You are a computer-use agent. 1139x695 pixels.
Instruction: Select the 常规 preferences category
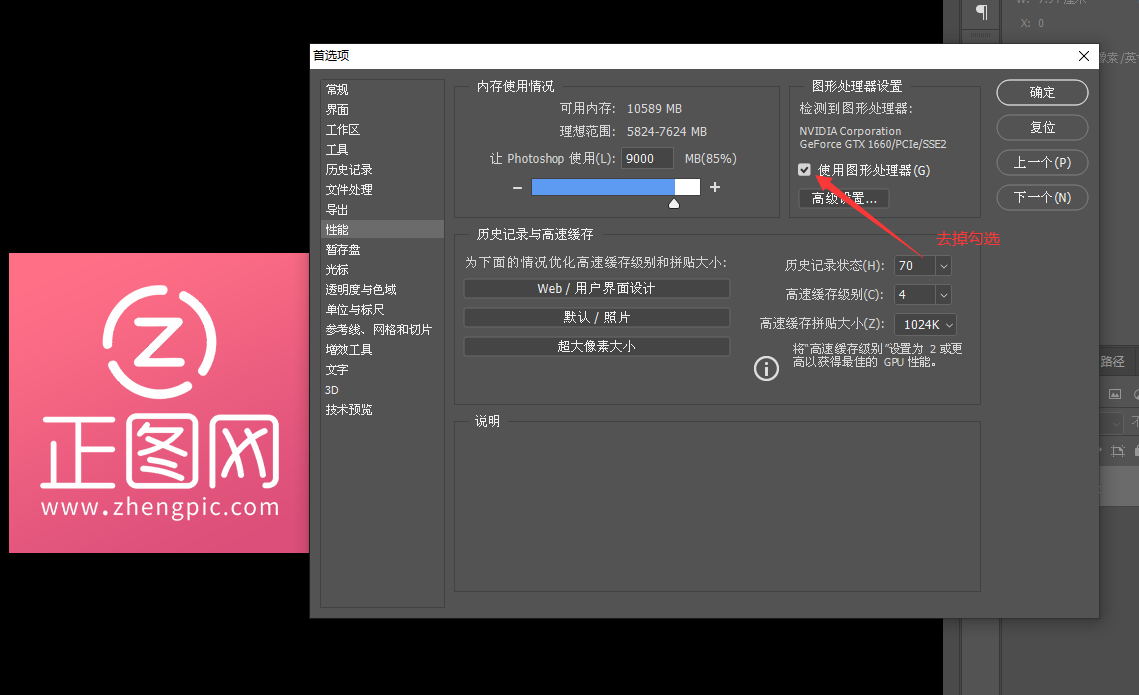[x=382, y=89]
